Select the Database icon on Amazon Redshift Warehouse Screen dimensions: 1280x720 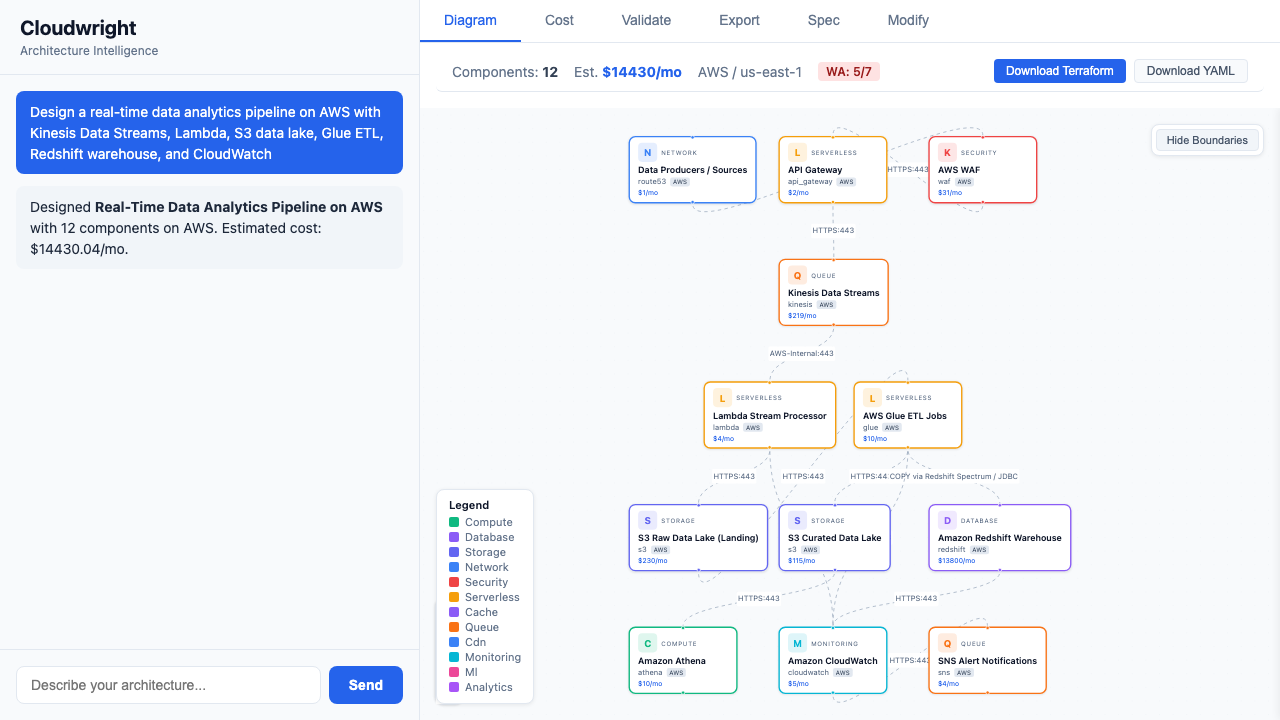click(x=948, y=520)
